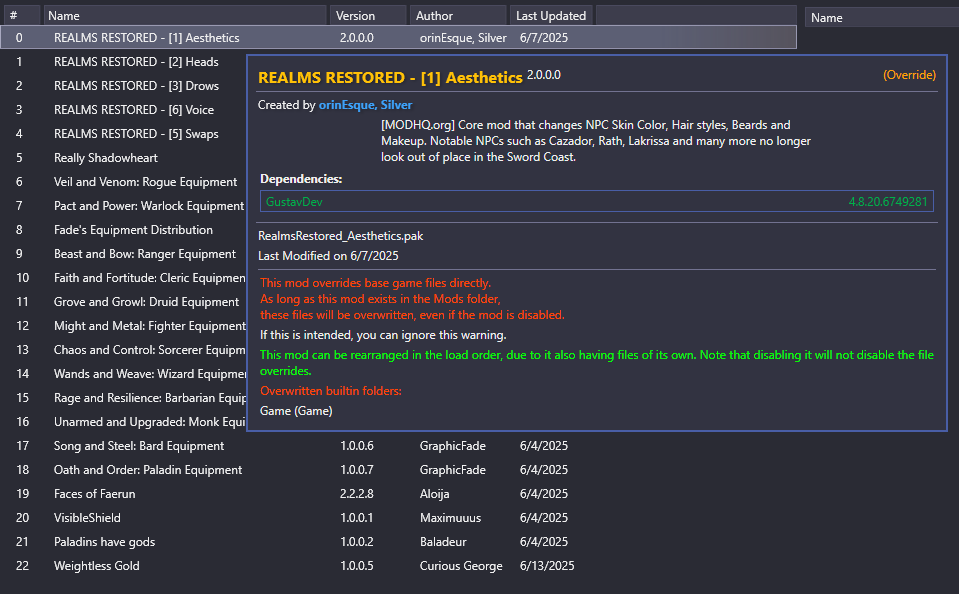This screenshot has height=594, width=959.
Task: Select Faith and Fortitude: Cleric Equipment row
Action: [150, 278]
